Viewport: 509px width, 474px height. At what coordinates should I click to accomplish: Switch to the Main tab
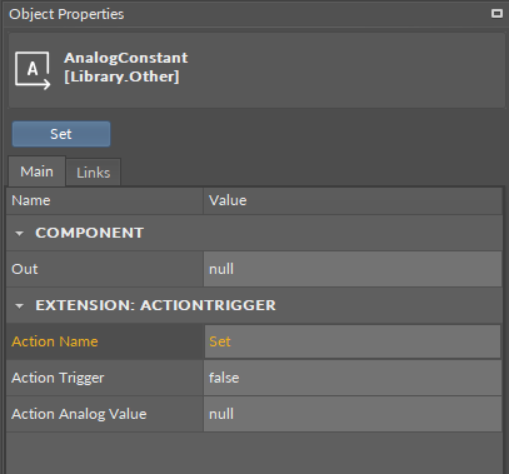(x=37, y=172)
